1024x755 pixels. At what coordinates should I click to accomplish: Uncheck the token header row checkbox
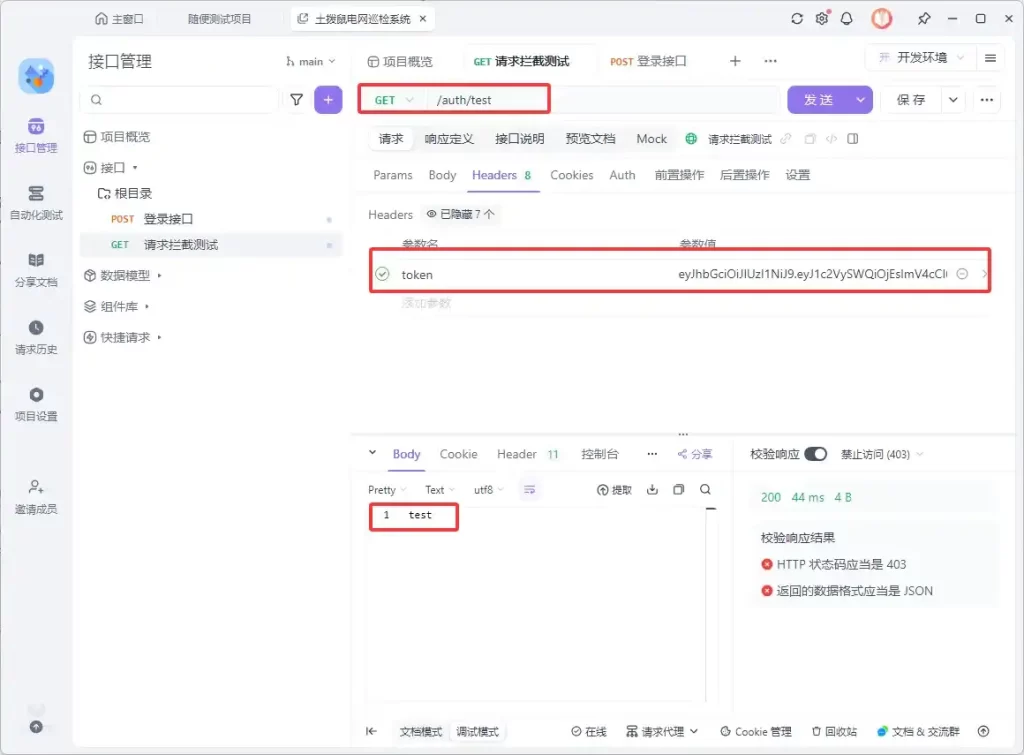pyautogui.click(x=382, y=274)
